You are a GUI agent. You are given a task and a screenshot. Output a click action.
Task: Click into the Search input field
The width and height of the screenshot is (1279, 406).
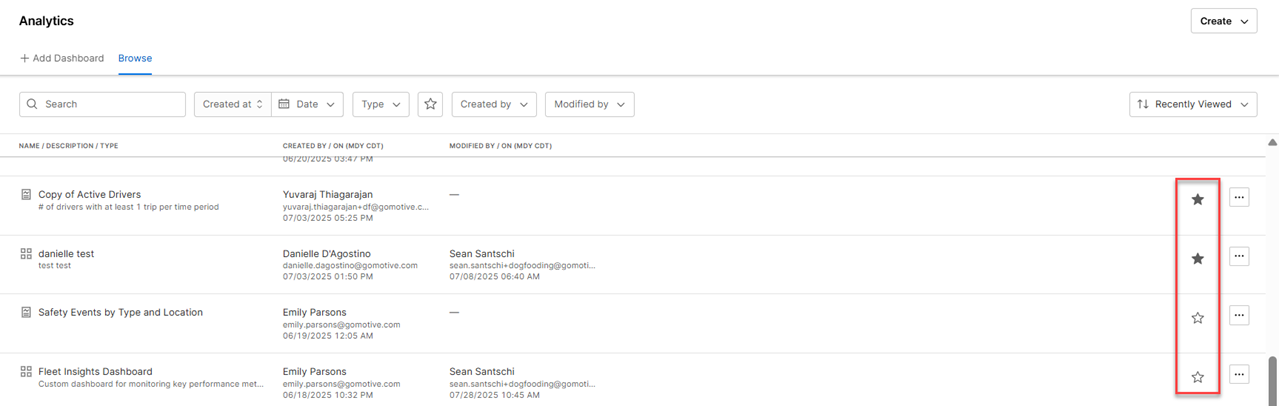tap(110, 104)
